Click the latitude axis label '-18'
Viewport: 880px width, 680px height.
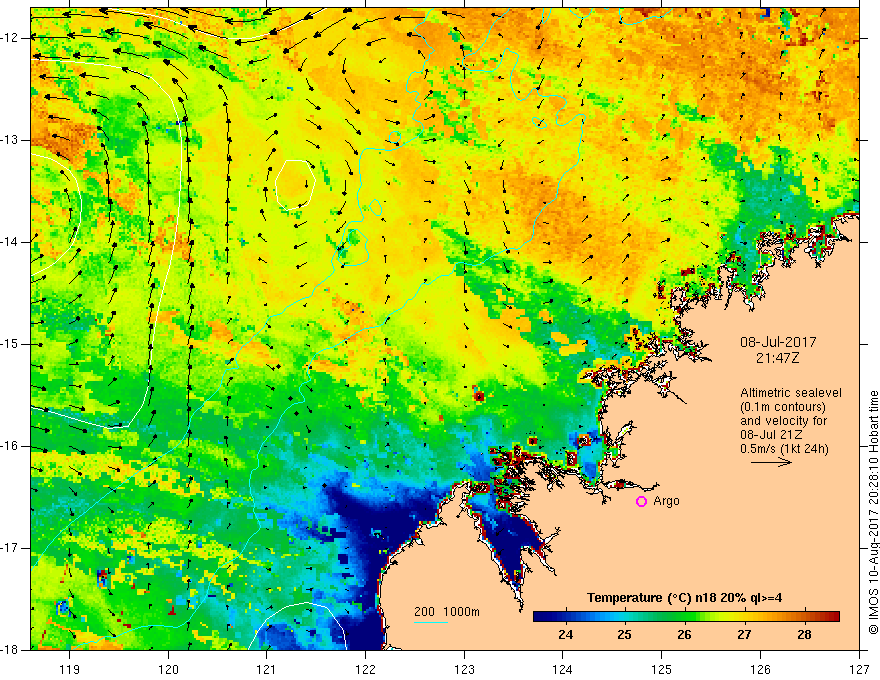[10, 650]
